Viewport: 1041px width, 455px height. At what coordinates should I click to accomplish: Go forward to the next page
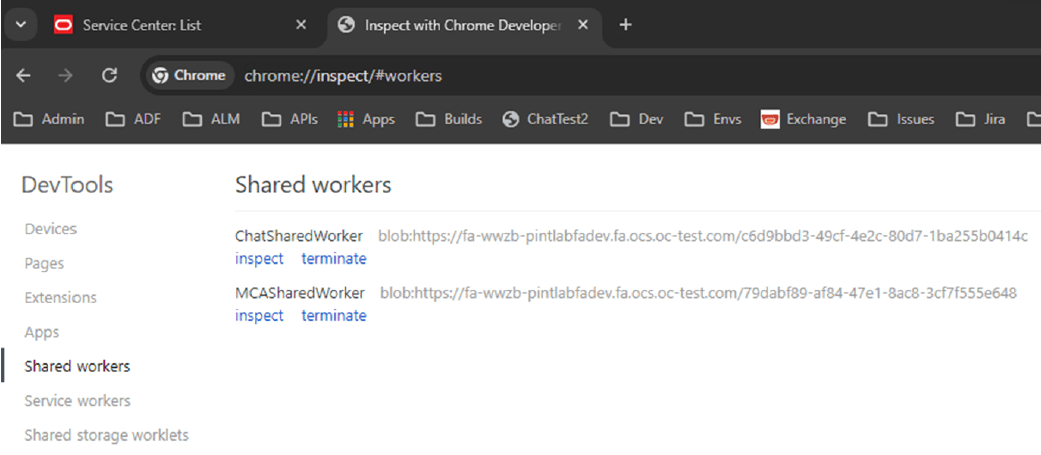click(65, 76)
